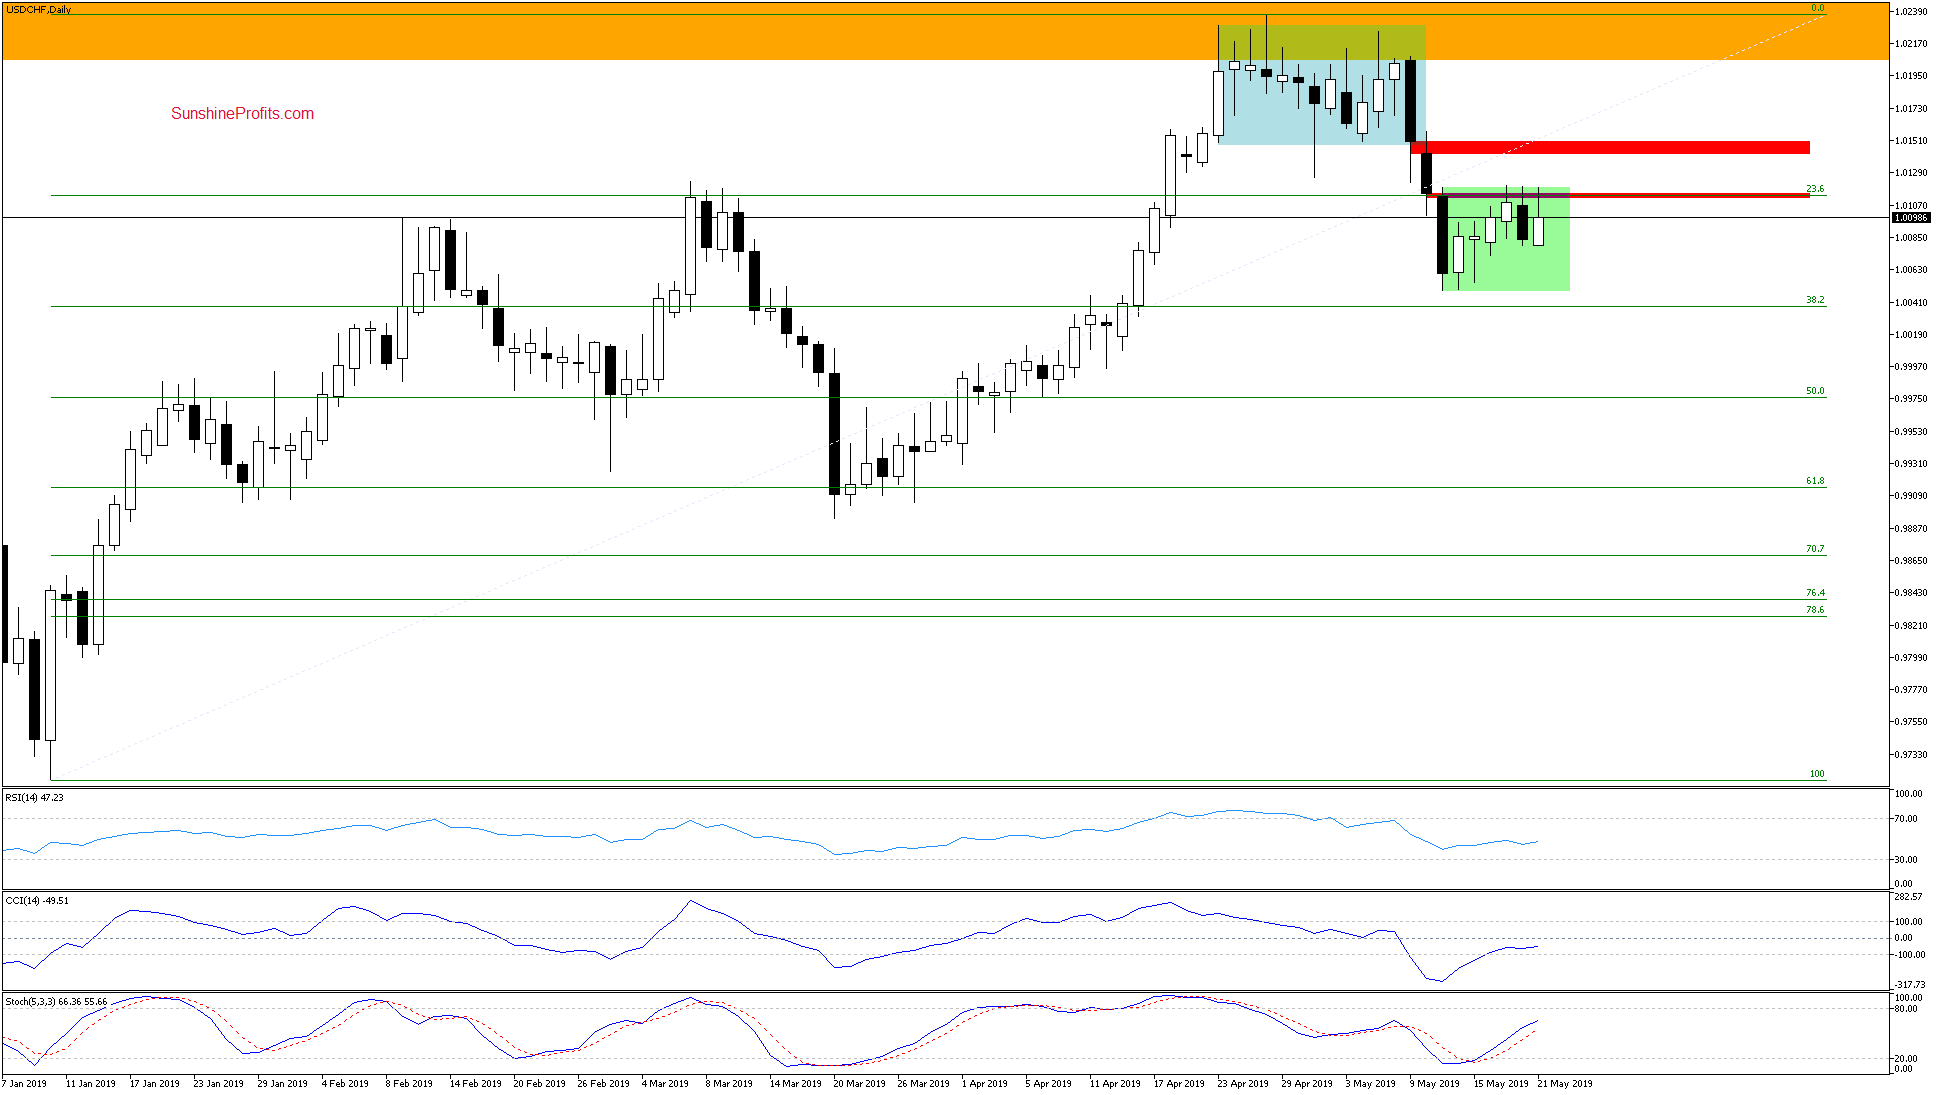Image resolution: width=1942 pixels, height=1095 pixels.
Task: Select the light blue consolidation rectangle
Action: tap(1318, 102)
